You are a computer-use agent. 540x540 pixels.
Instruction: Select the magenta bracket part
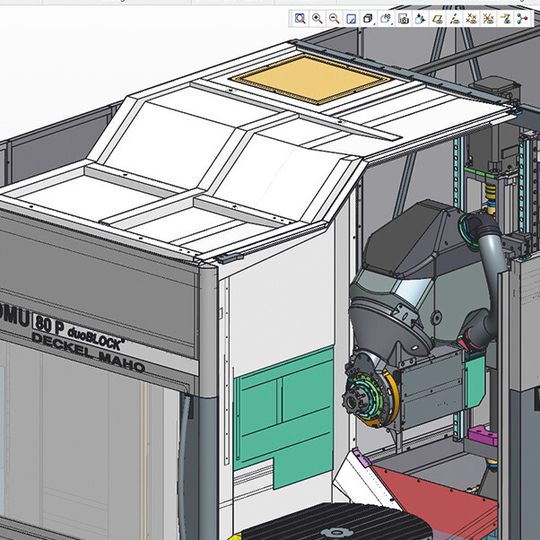point(482,436)
